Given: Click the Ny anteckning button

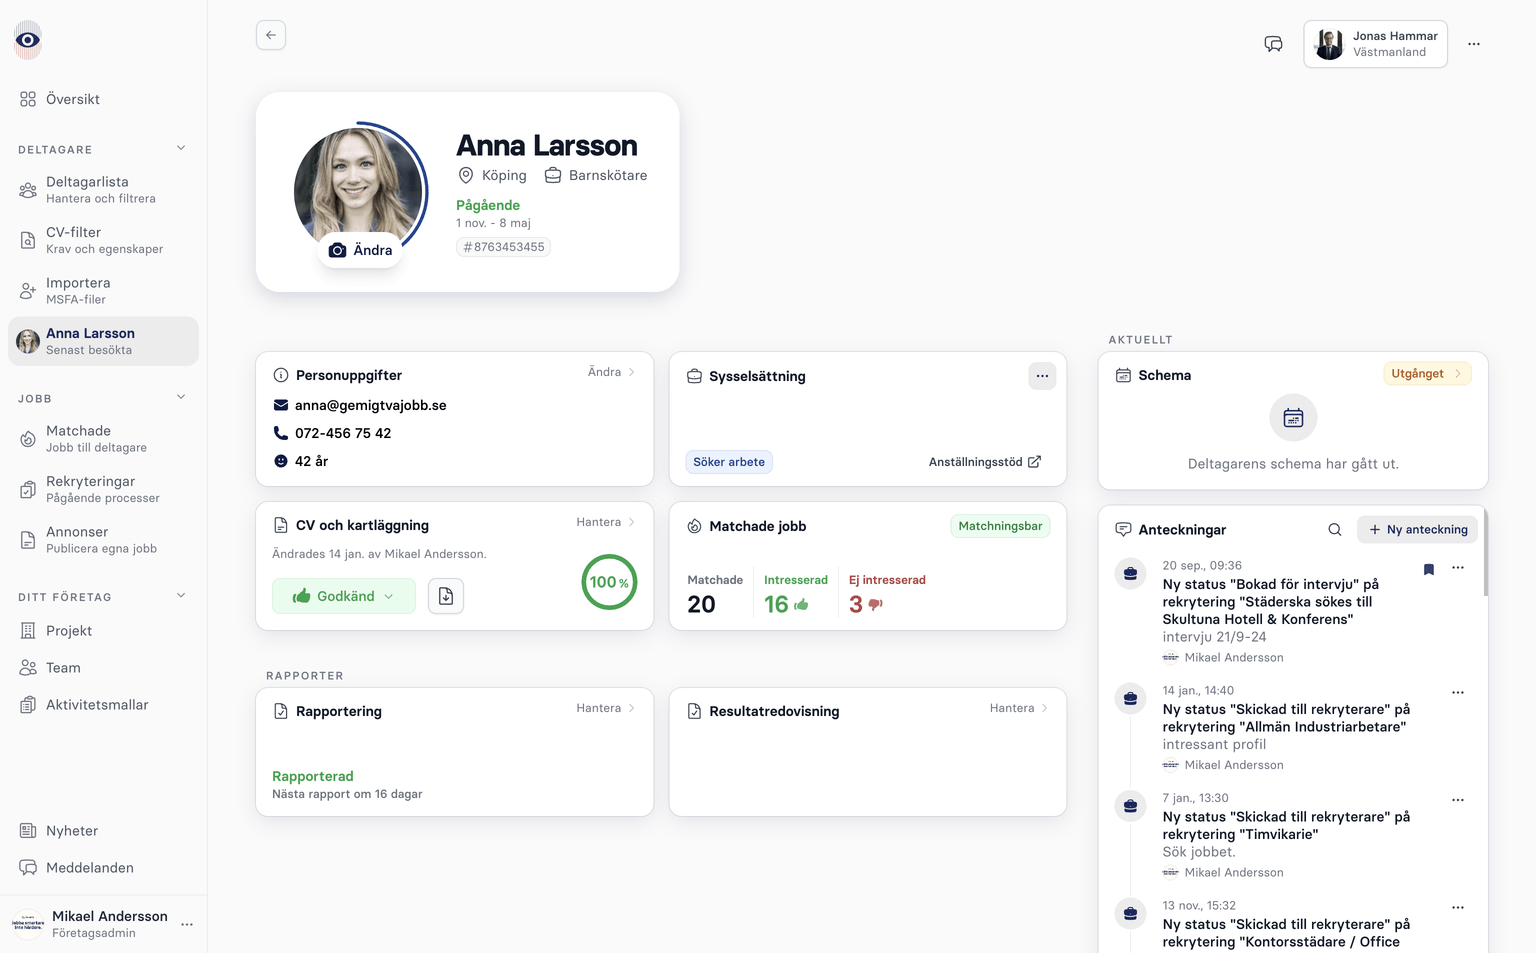Looking at the screenshot, I should pyautogui.click(x=1417, y=530).
